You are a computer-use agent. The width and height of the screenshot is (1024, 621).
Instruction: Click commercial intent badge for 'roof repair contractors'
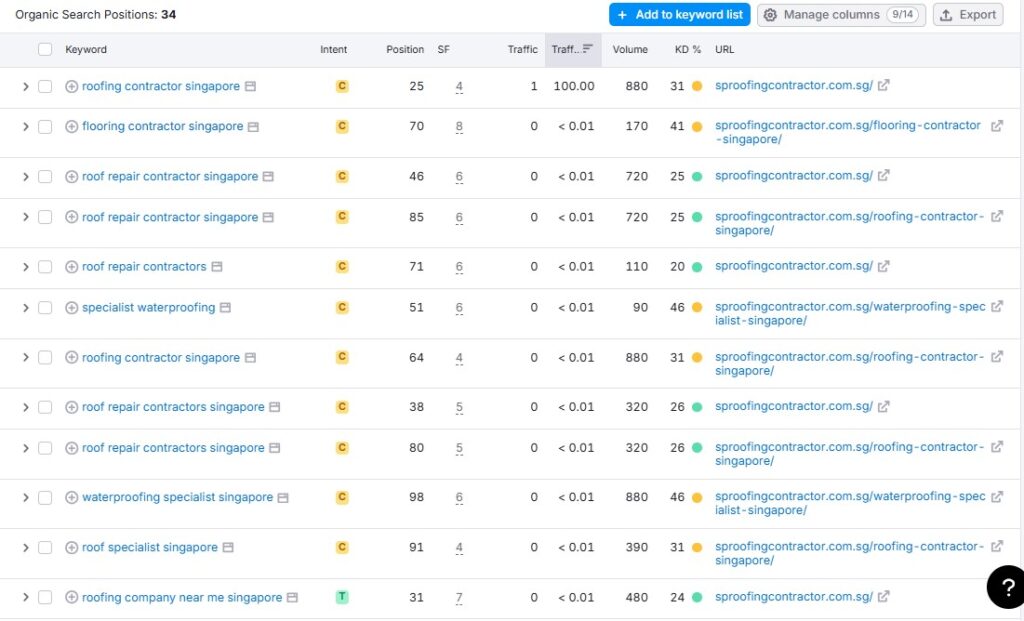point(342,267)
